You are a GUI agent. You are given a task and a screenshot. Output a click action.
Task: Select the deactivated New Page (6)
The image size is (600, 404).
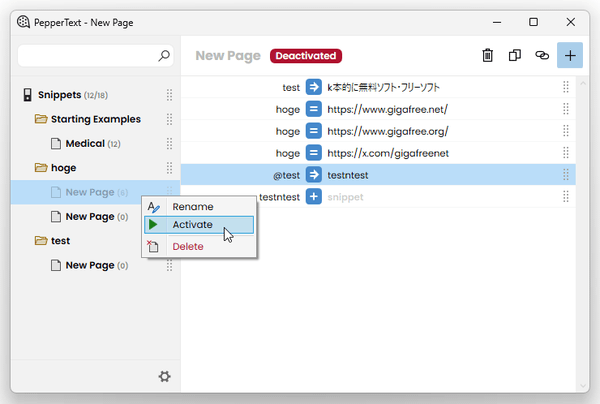click(x=97, y=192)
